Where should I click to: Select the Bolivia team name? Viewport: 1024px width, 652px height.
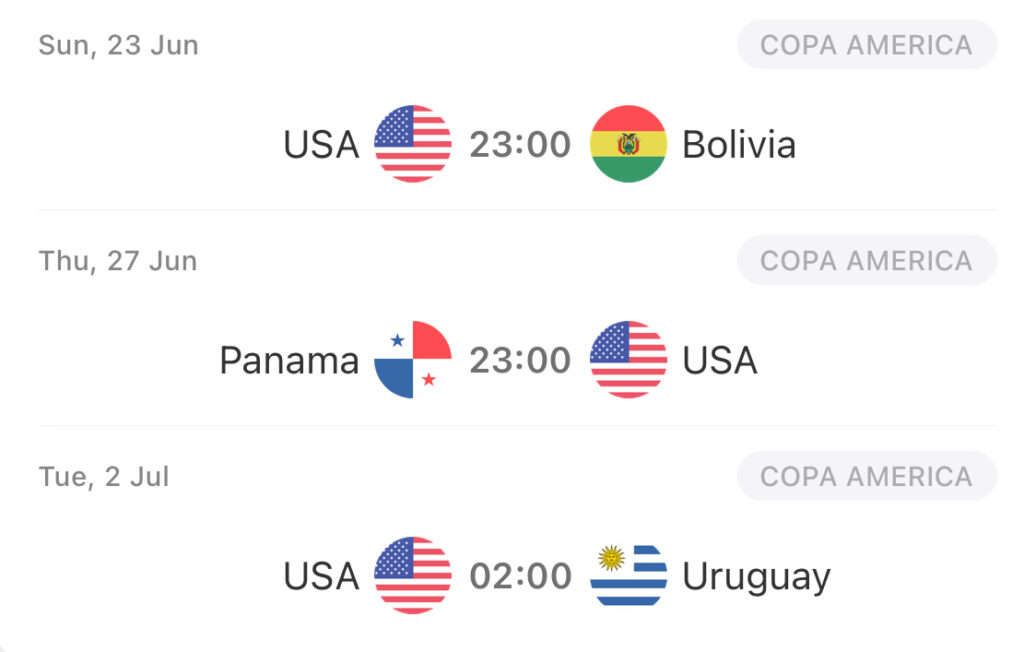coord(739,144)
